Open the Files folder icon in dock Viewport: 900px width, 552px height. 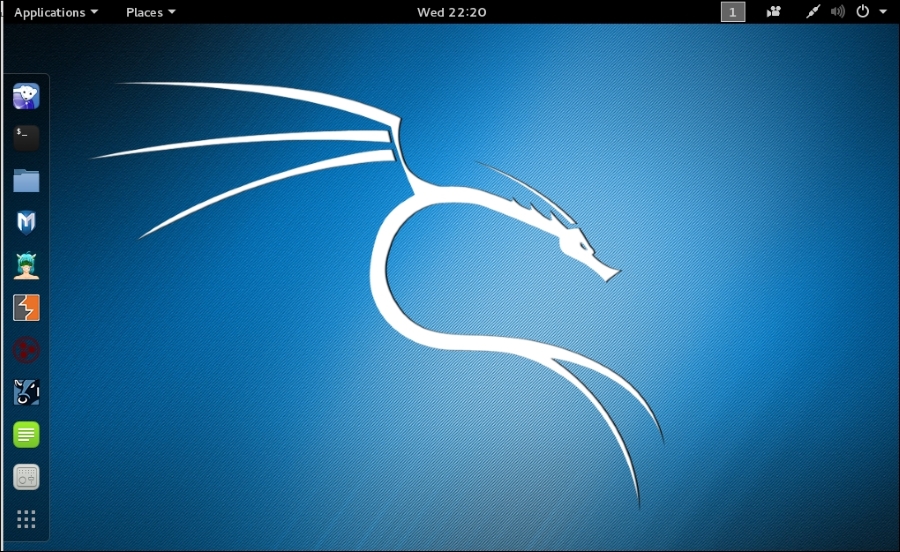pyautogui.click(x=26, y=180)
